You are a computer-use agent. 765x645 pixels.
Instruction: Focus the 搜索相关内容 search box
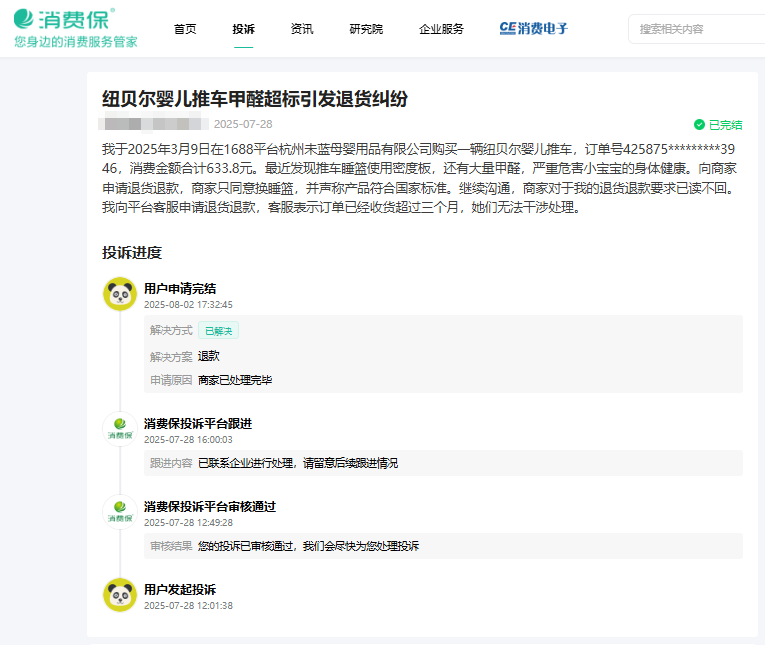click(x=697, y=29)
